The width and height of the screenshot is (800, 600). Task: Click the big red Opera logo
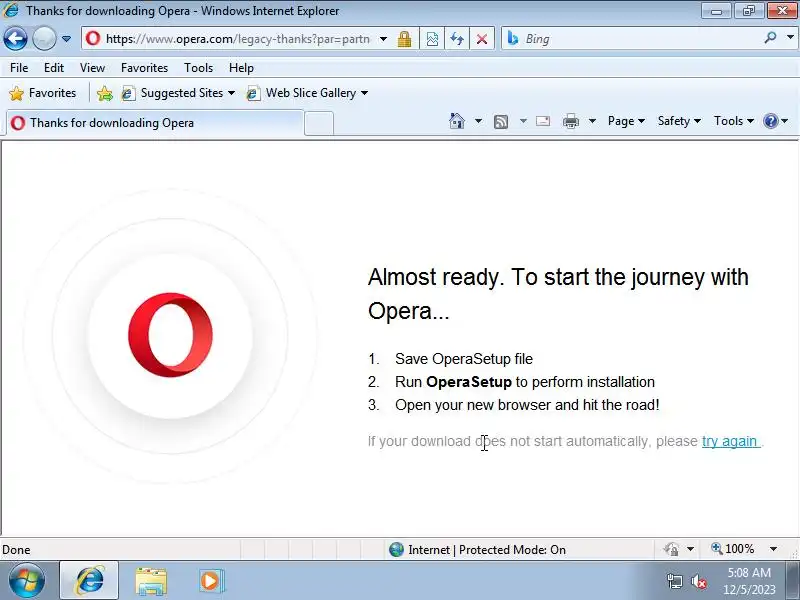pyautogui.click(x=170, y=335)
